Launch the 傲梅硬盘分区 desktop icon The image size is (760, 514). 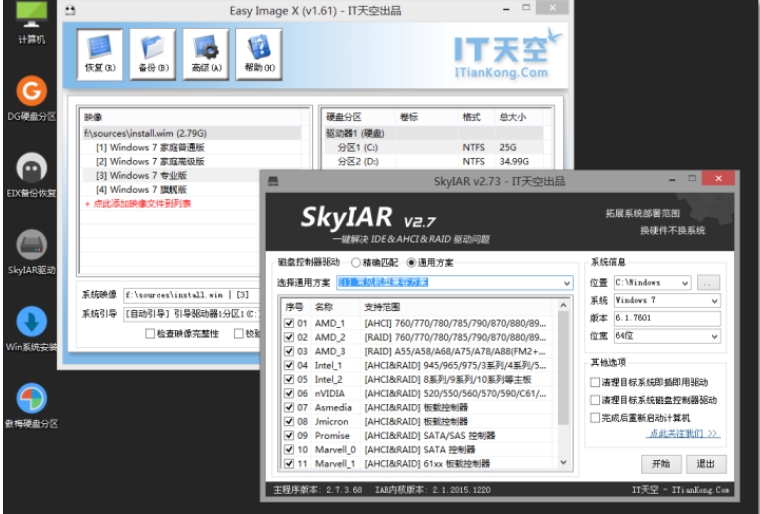(x=32, y=406)
